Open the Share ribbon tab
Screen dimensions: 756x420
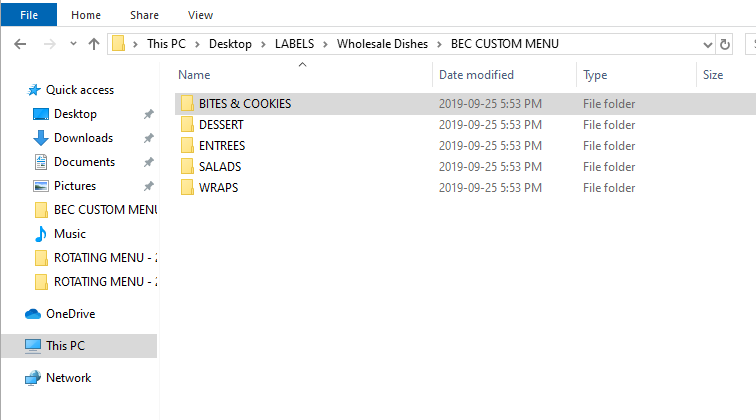(x=144, y=14)
